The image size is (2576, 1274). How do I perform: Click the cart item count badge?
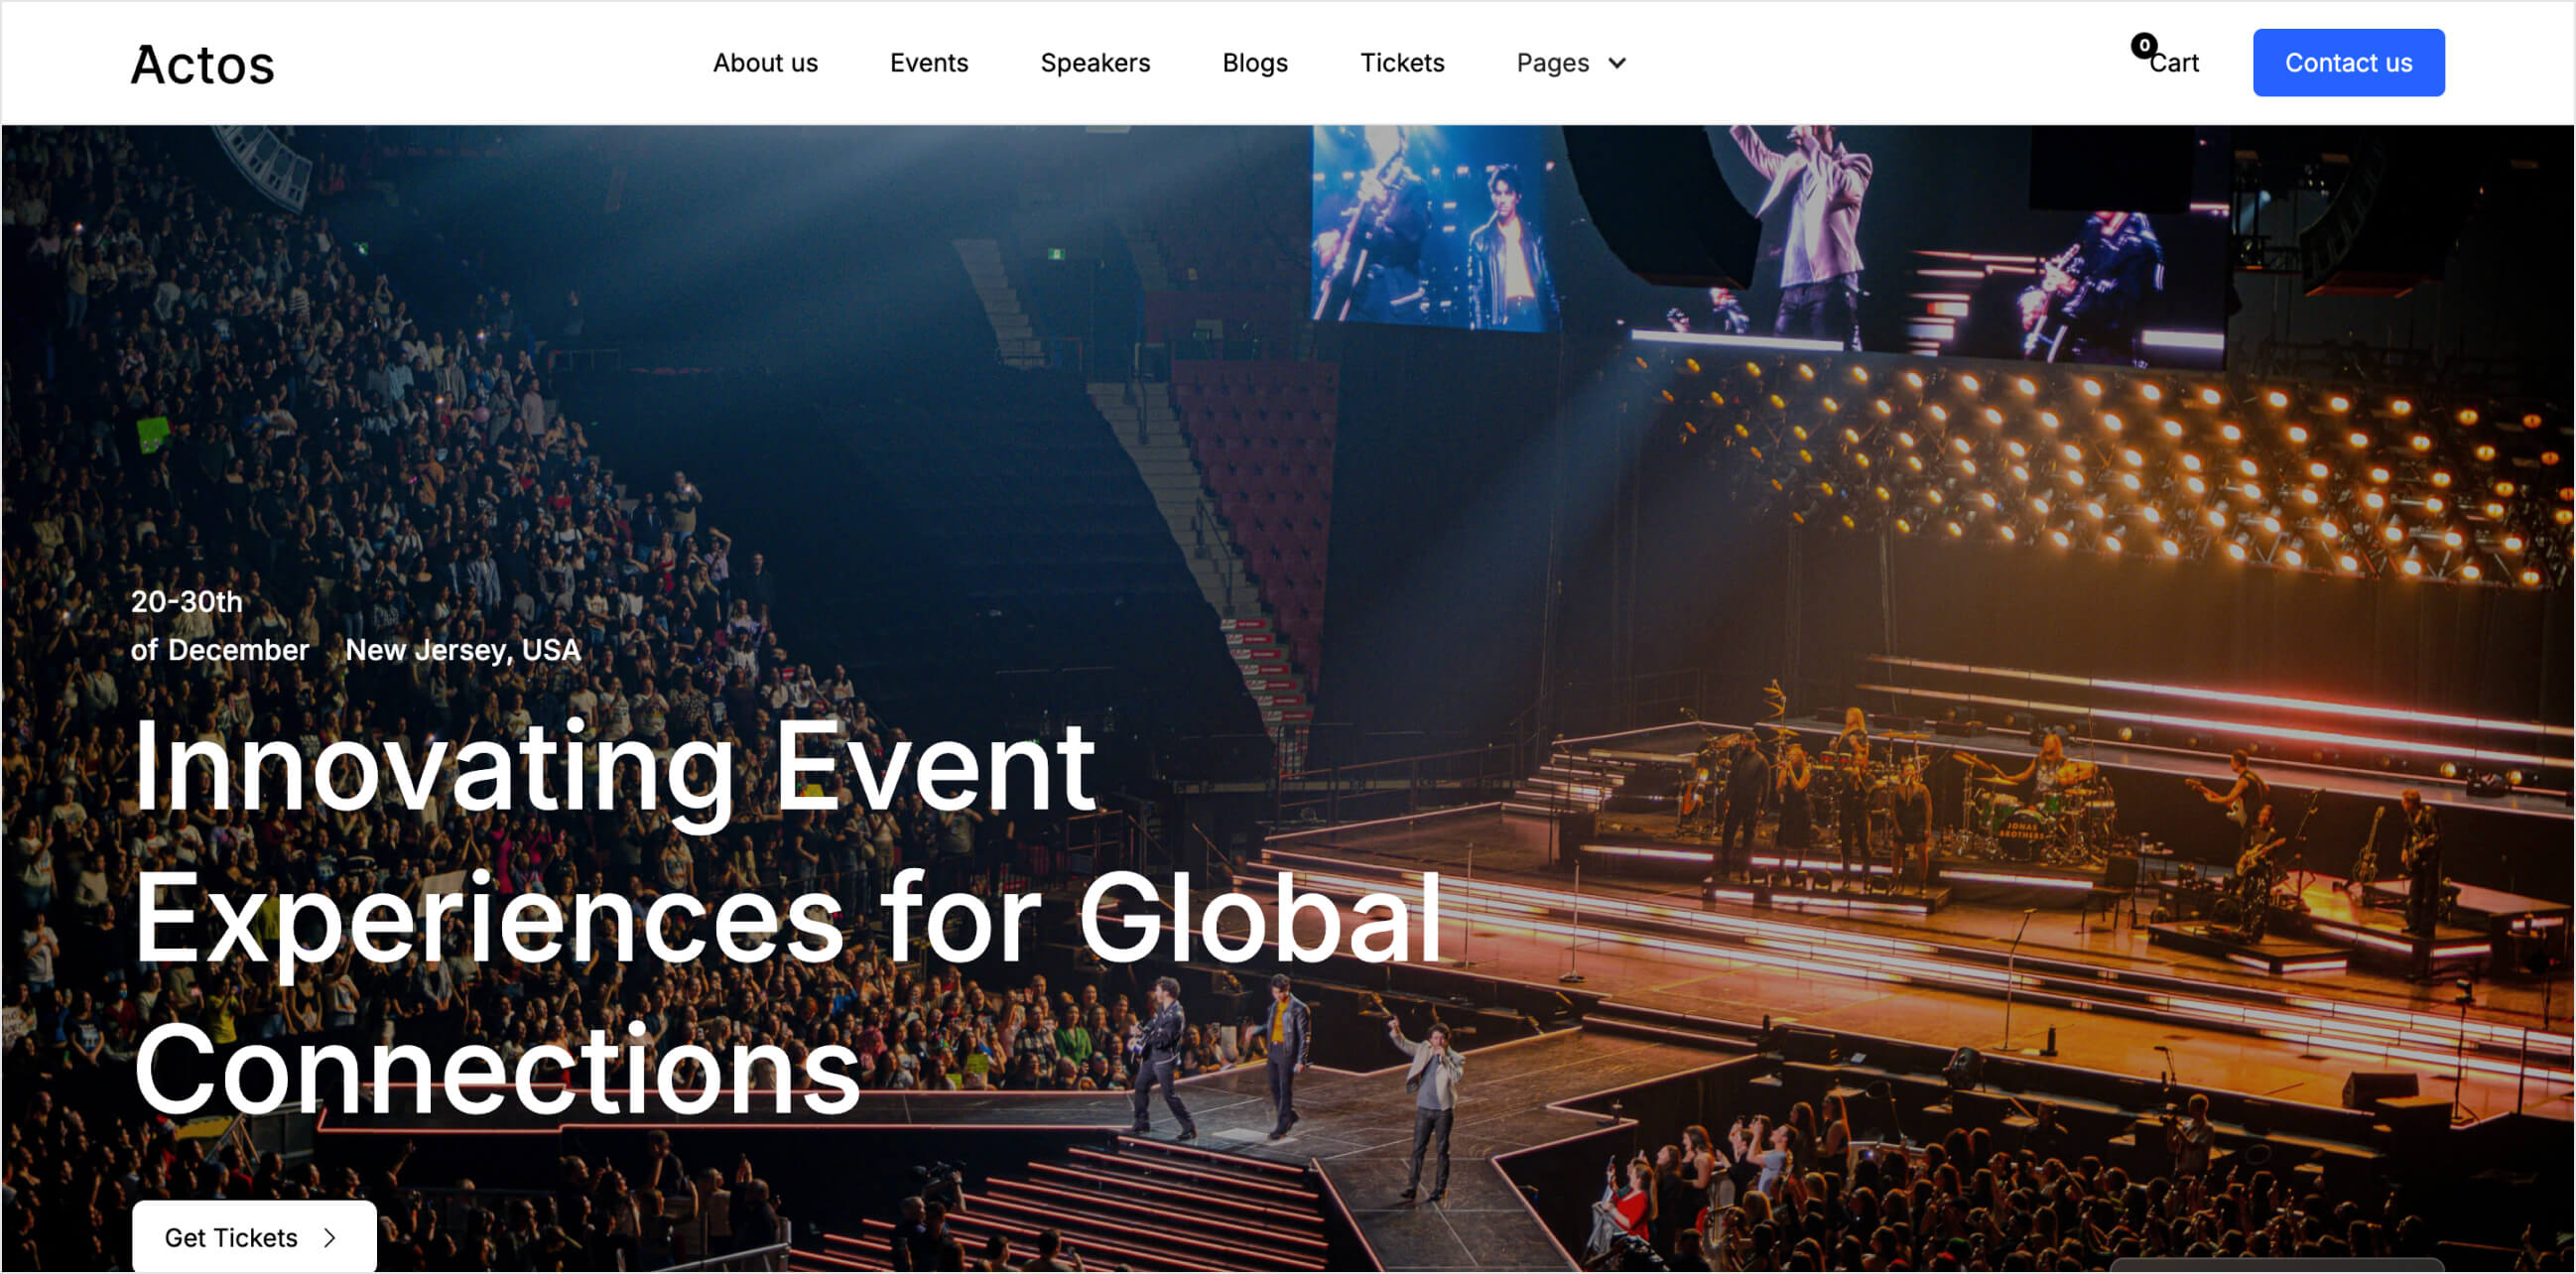[x=2143, y=45]
